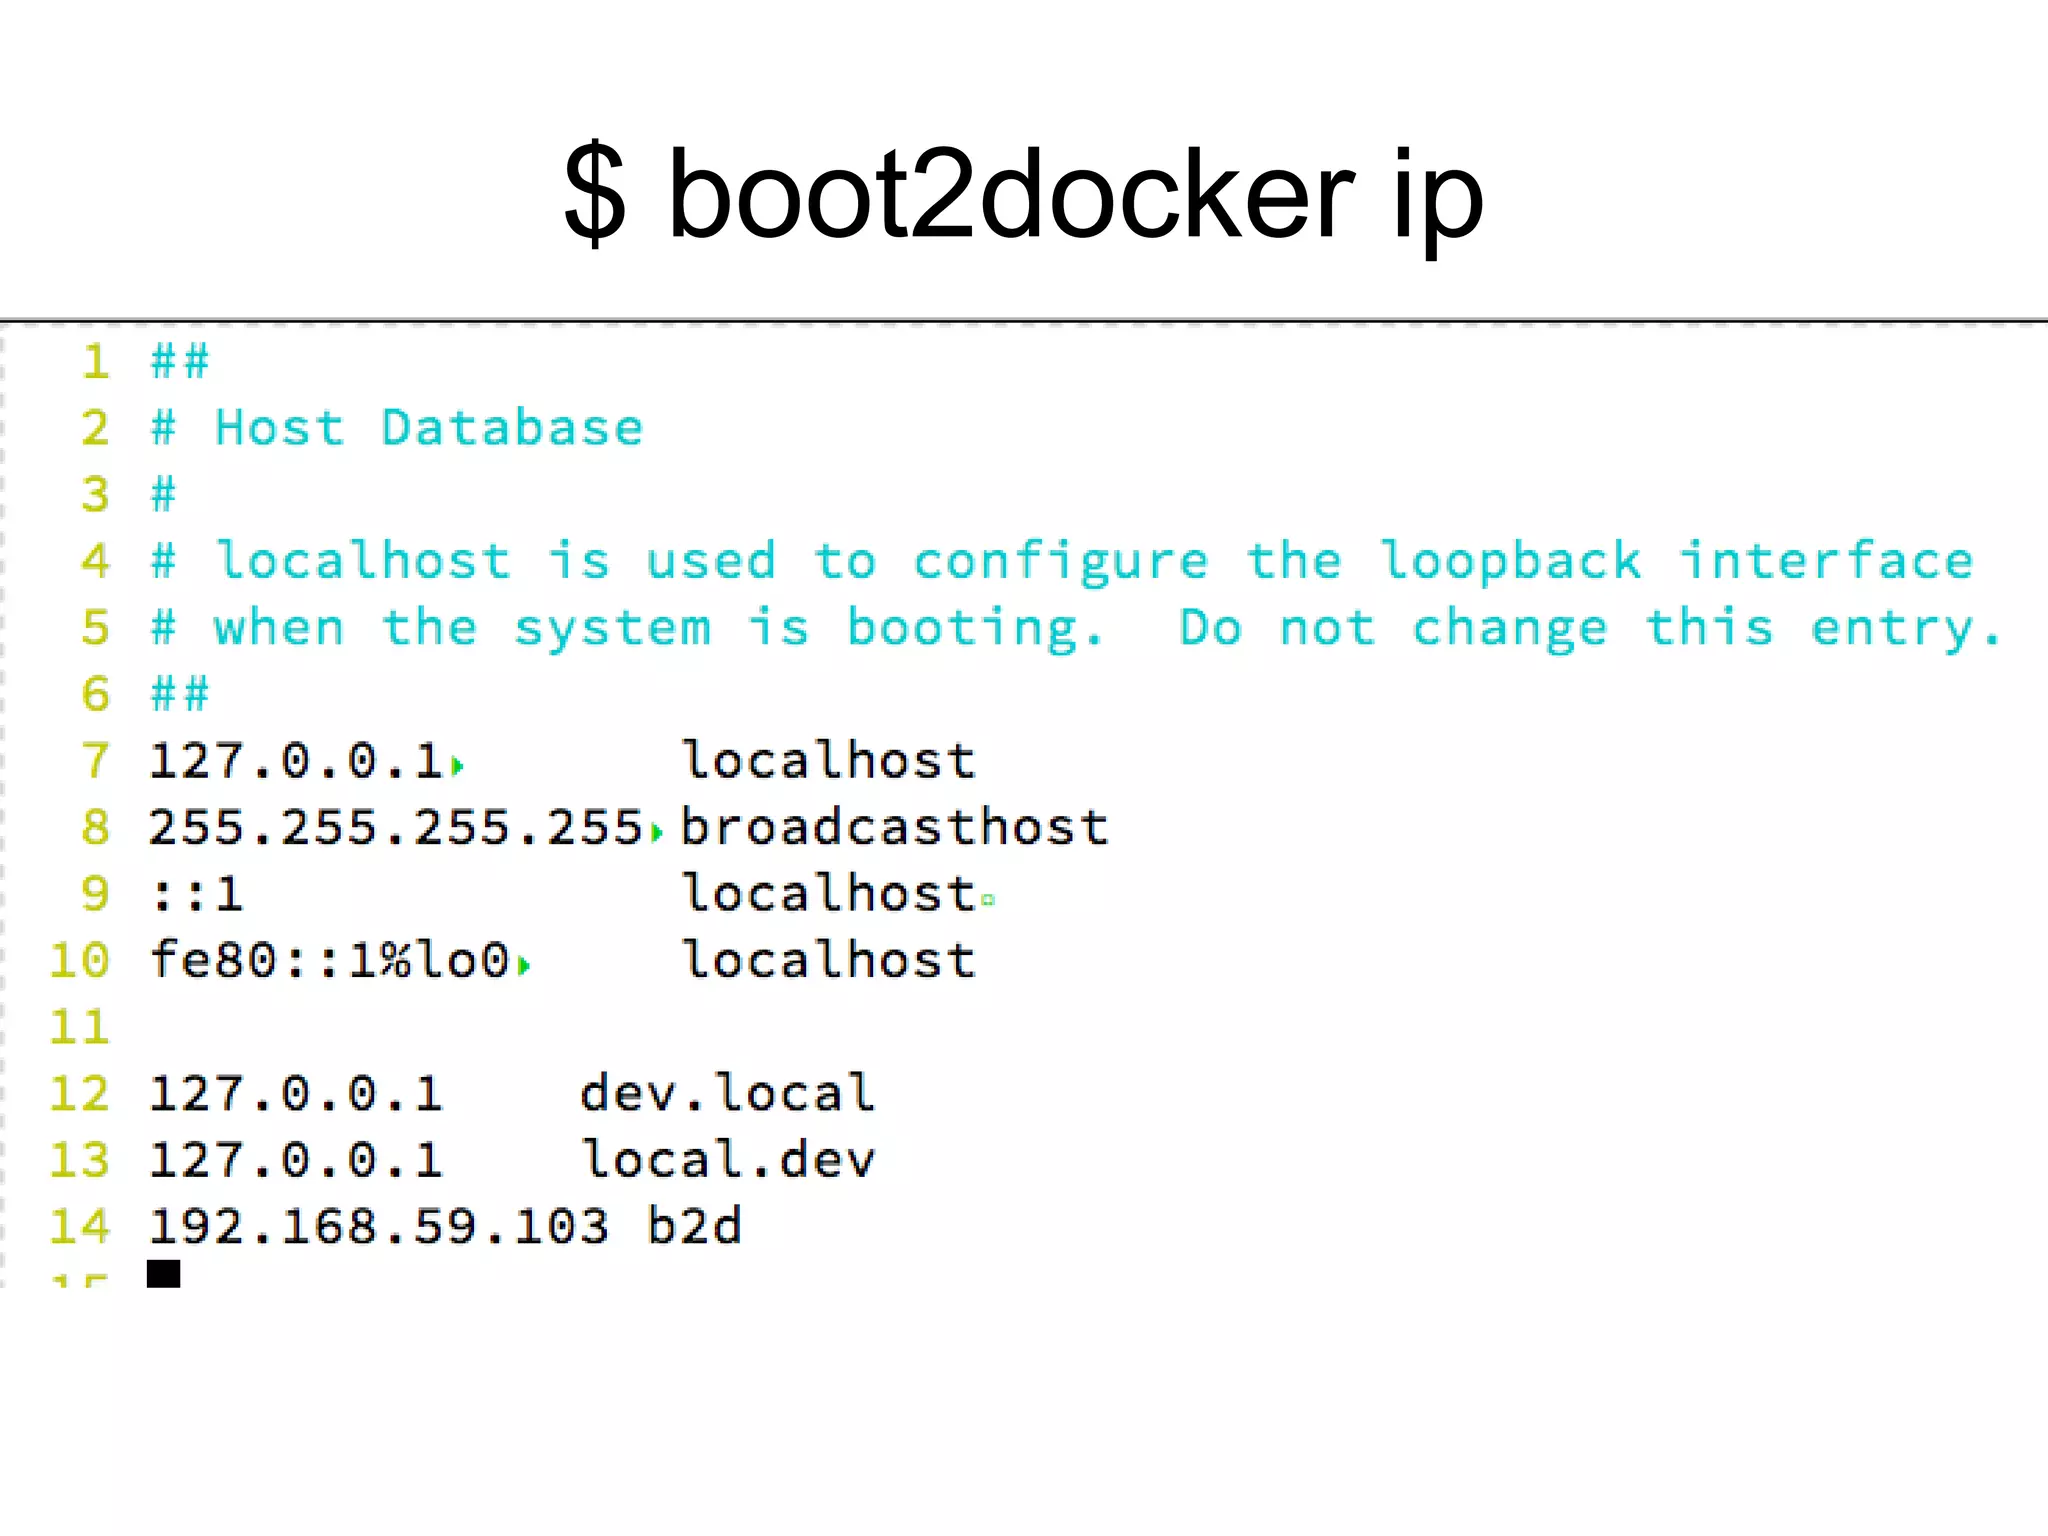Select the 'fe80::1%lo0' address

point(330,960)
